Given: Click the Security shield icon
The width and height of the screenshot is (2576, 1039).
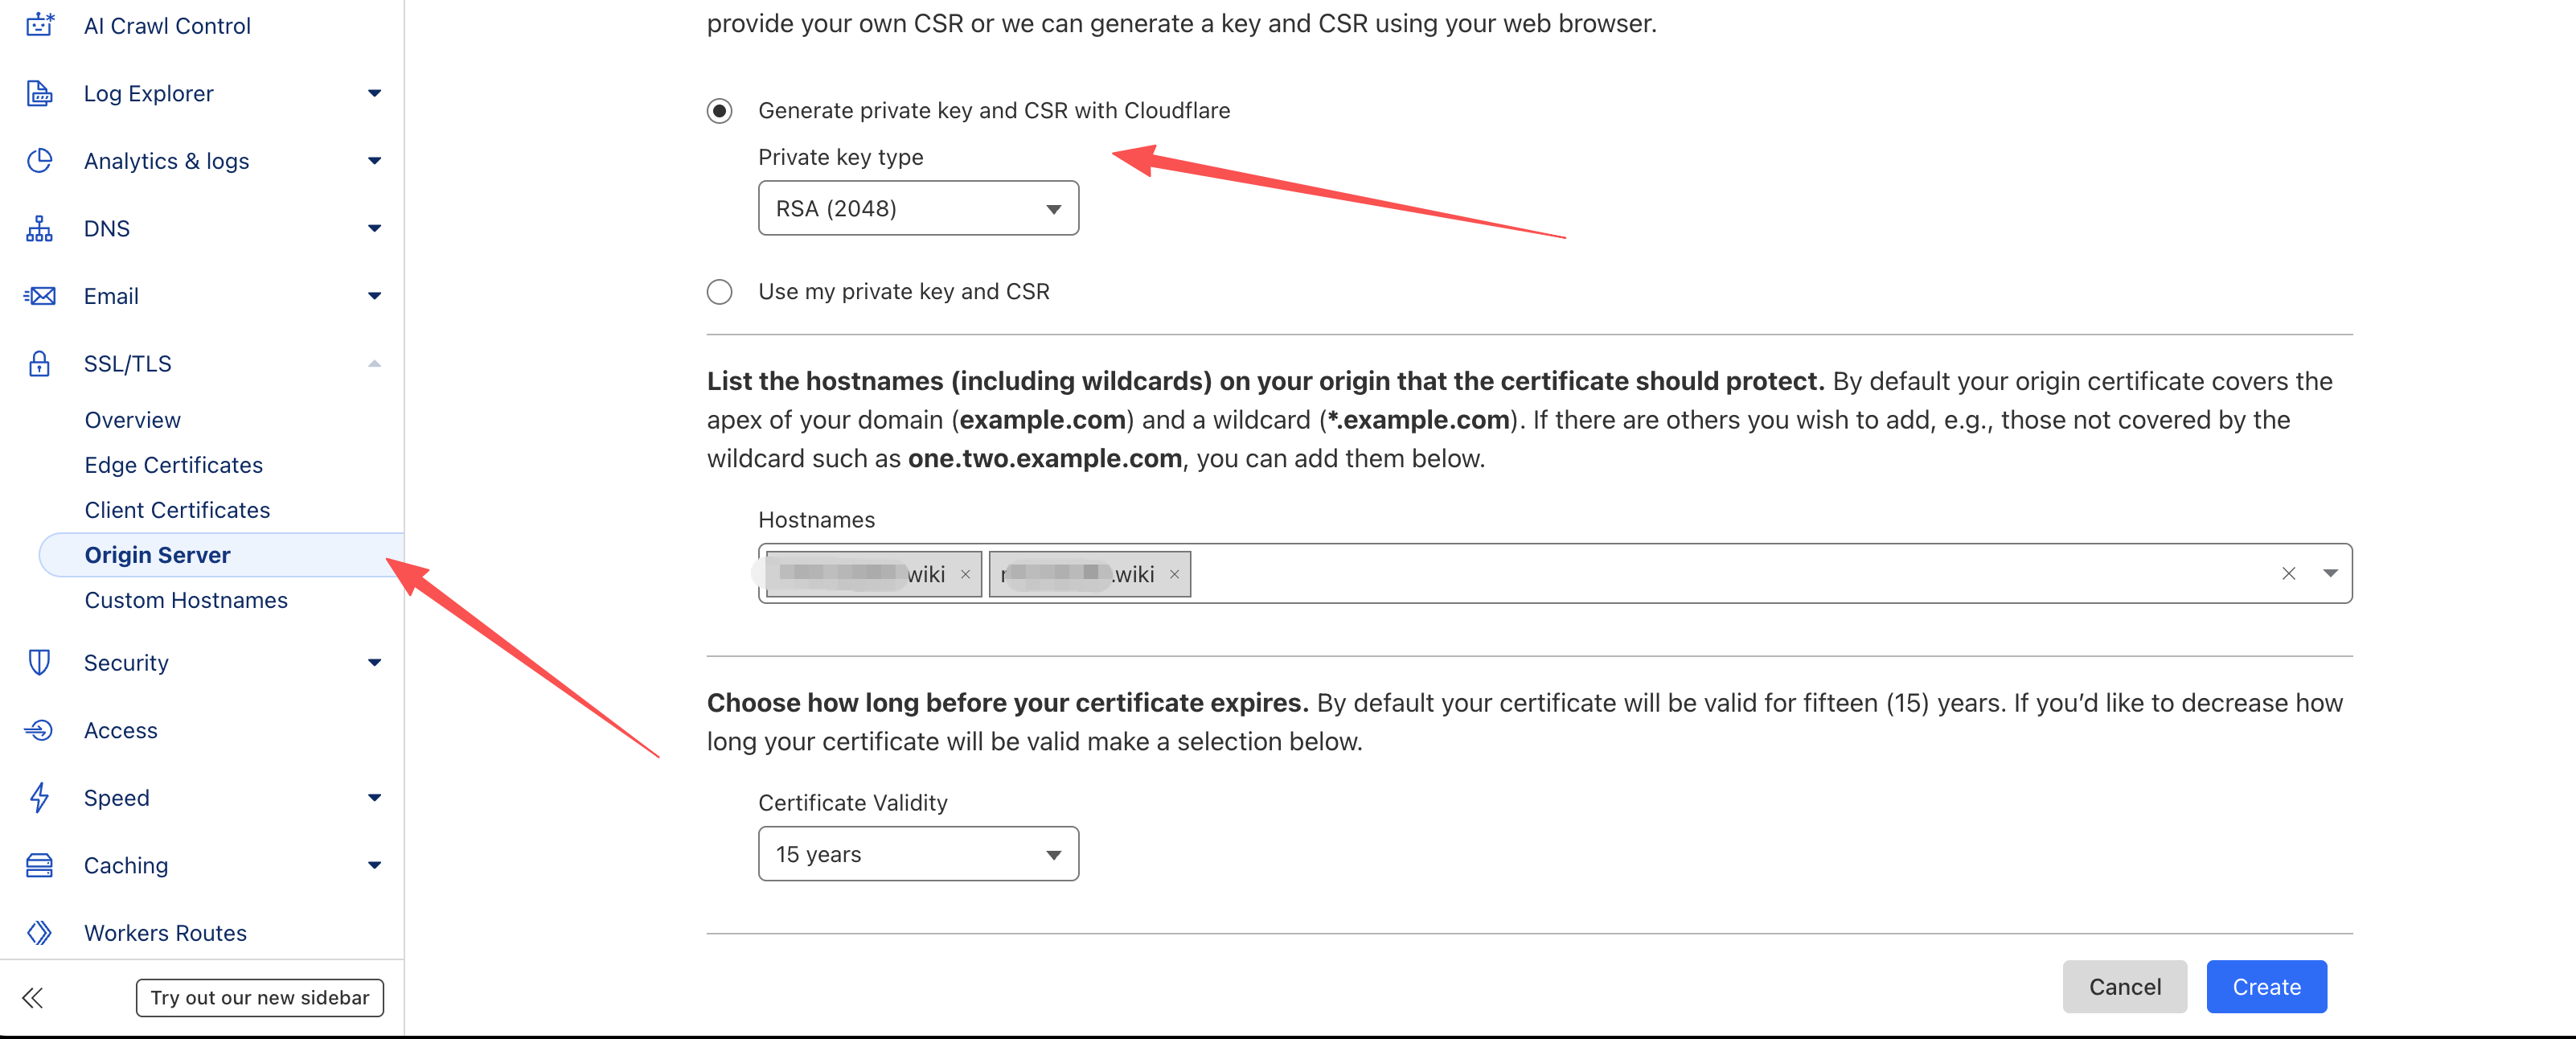Looking at the screenshot, I should tap(40, 663).
